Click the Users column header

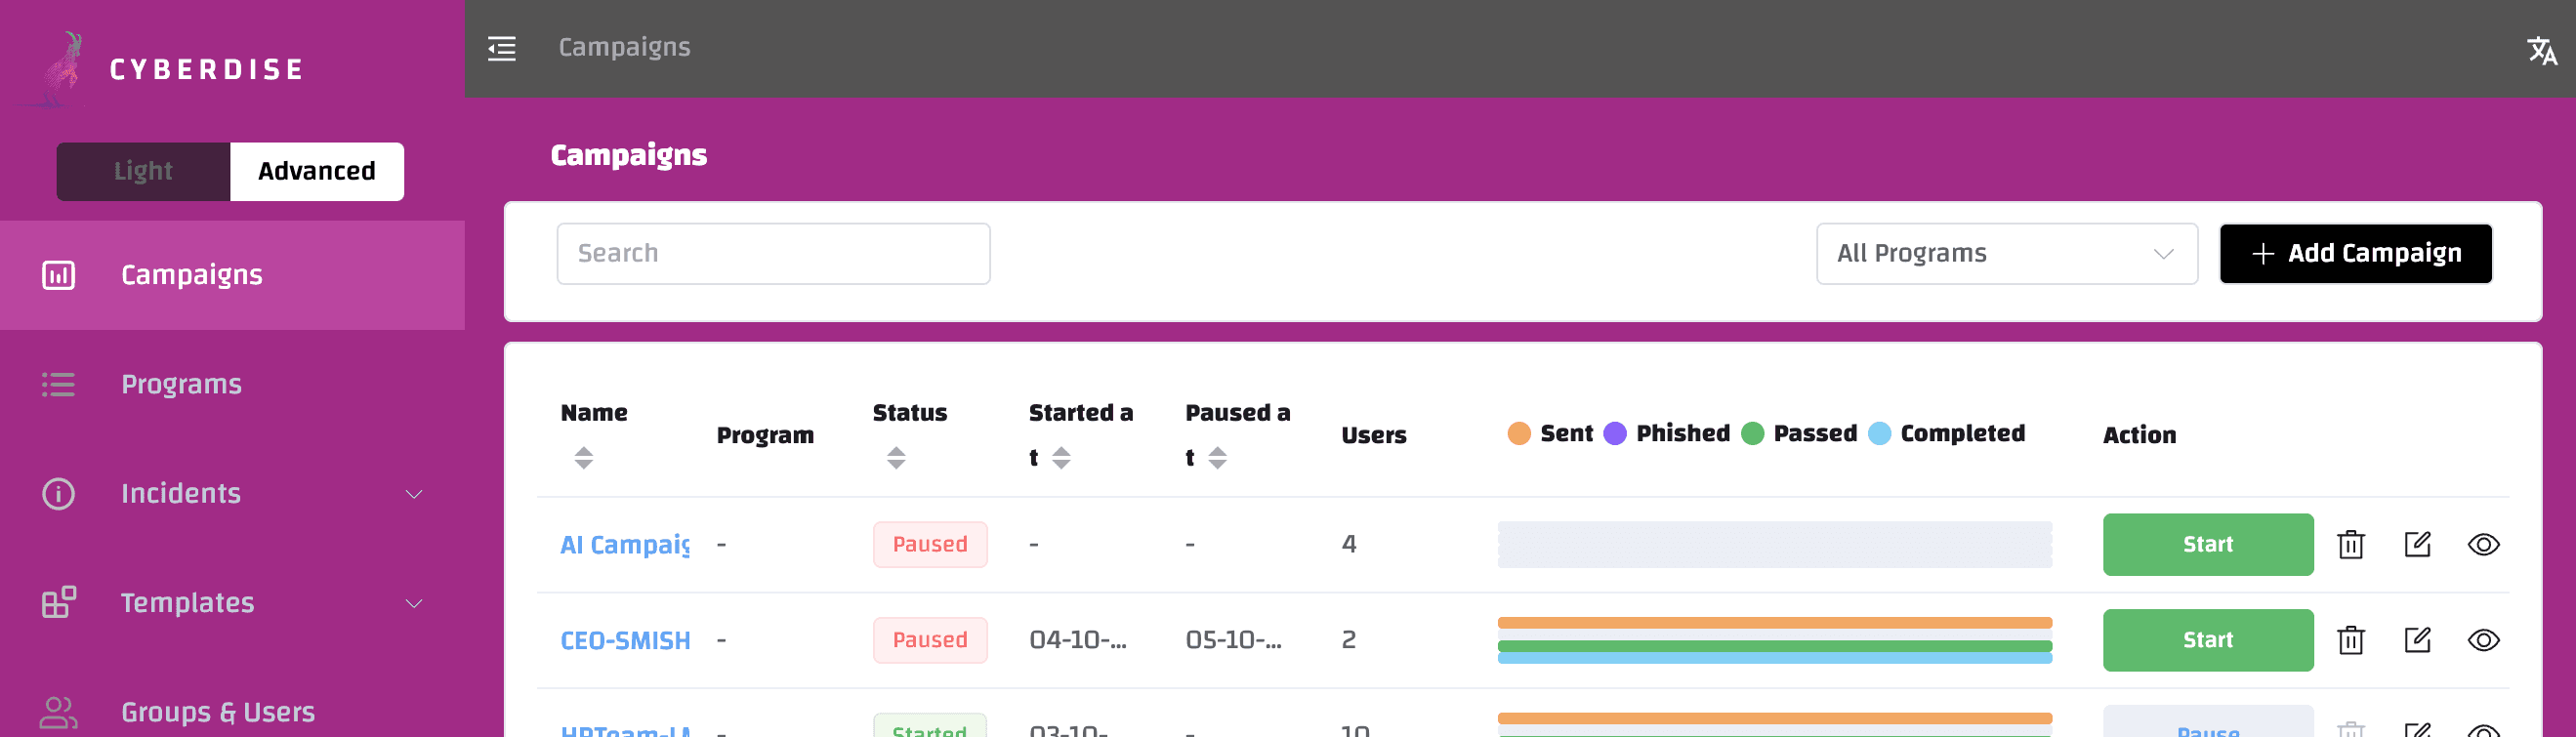pyautogui.click(x=1374, y=435)
